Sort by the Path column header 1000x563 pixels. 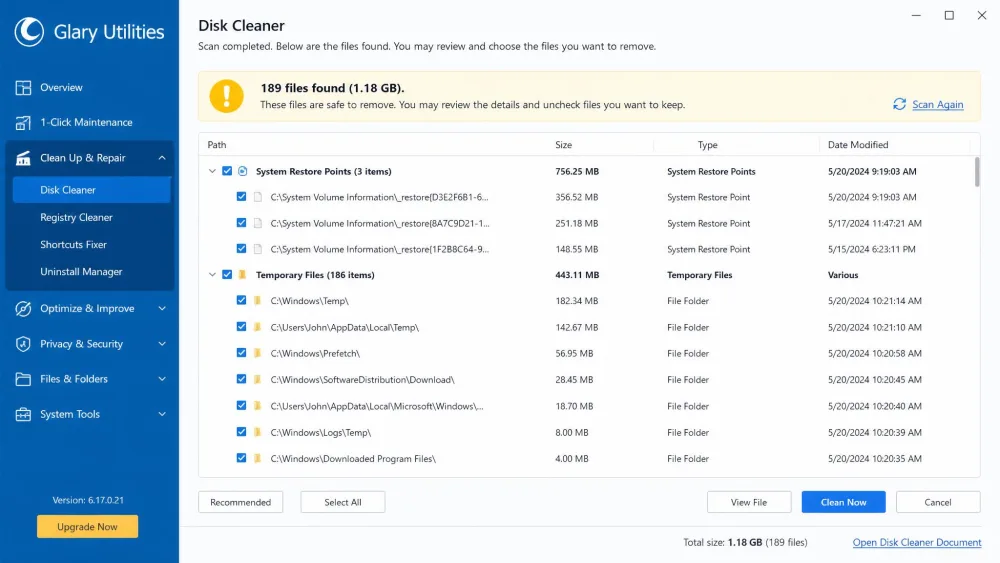[217, 145]
